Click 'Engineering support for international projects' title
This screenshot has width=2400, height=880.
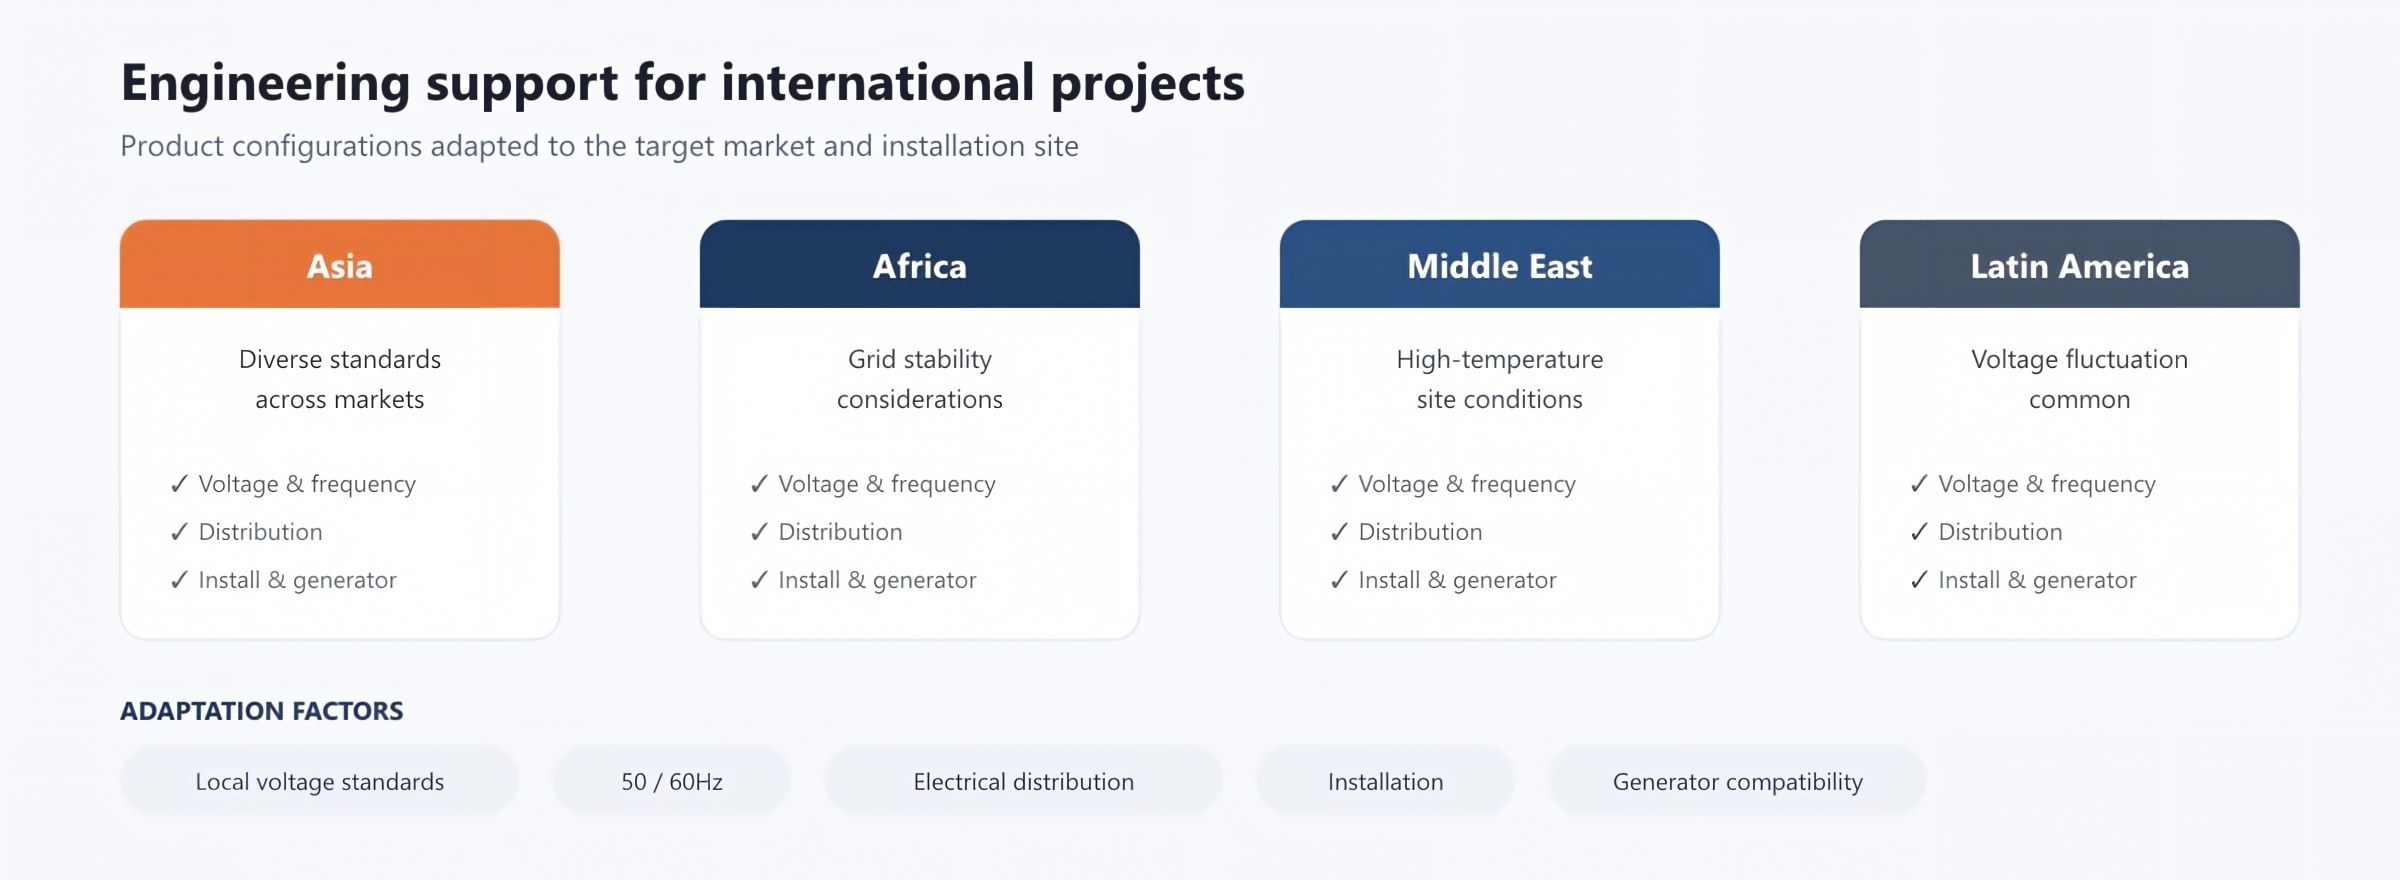coord(683,84)
